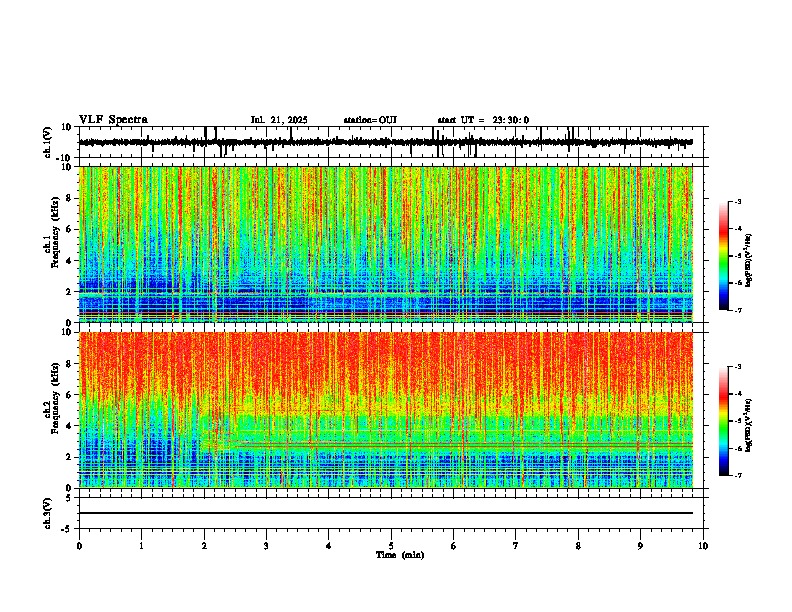
Task: Click the time axis tick label "3"
Action: click(266, 546)
